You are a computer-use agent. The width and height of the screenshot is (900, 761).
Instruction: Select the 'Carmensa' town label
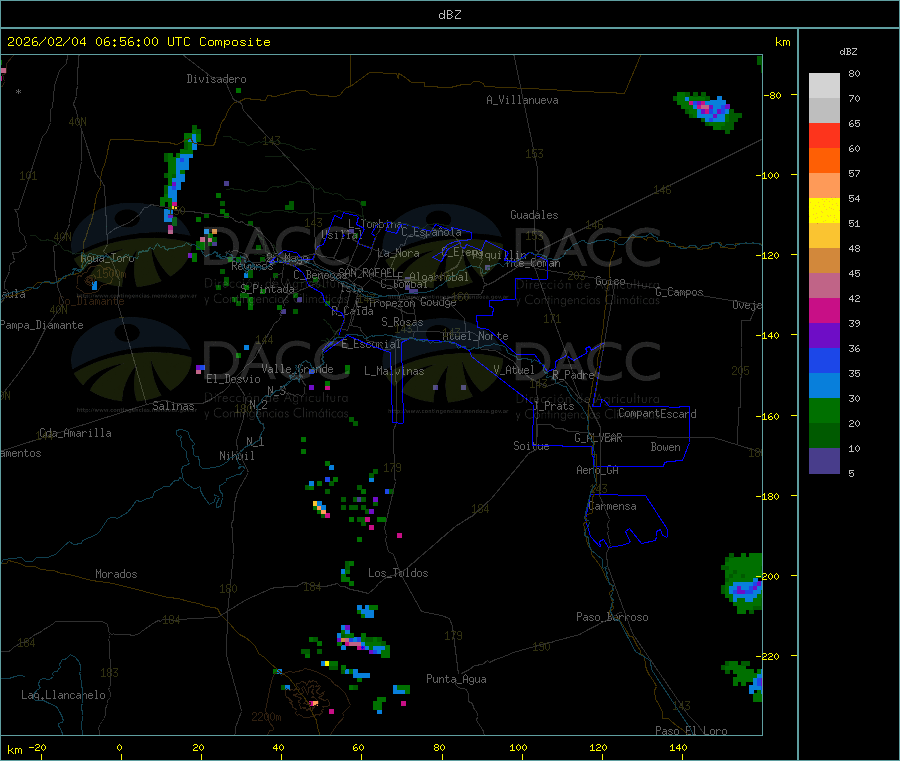coord(612,506)
